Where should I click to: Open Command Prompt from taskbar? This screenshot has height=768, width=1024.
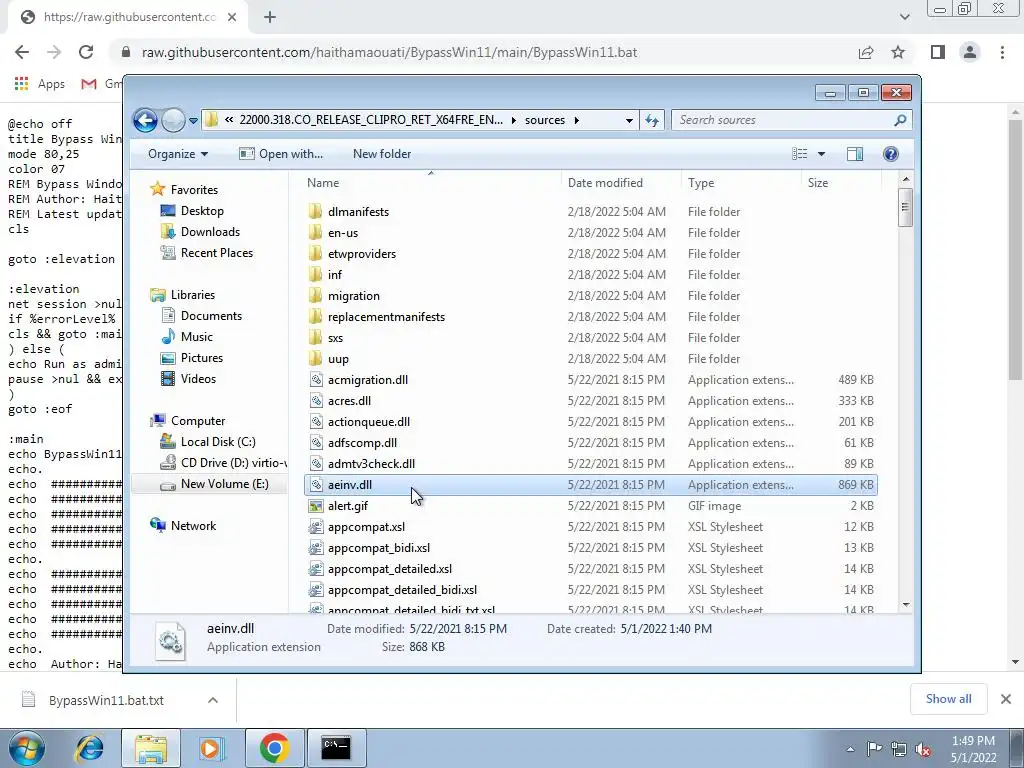coord(336,748)
